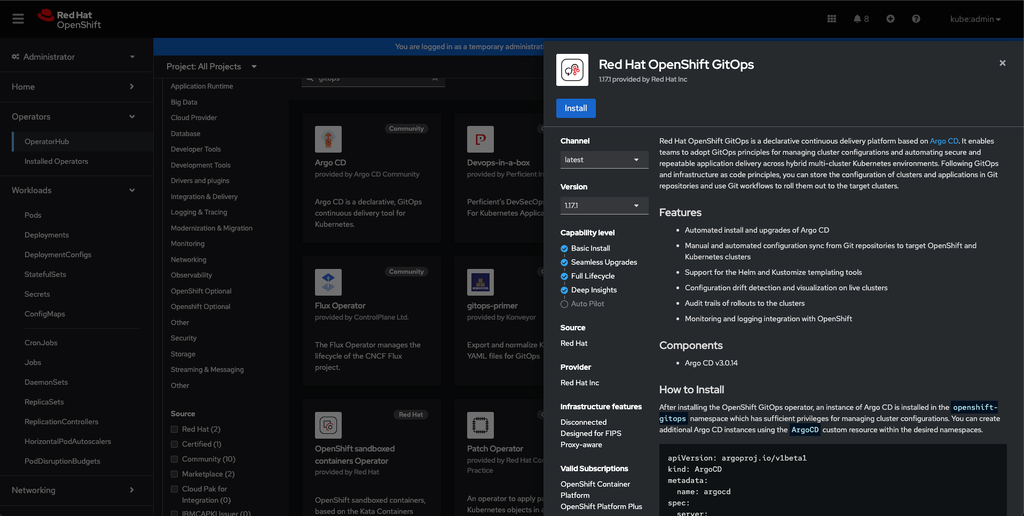Tick the Marketplace source filter checkbox
This screenshot has height=516, width=1024.
(x=175, y=474)
